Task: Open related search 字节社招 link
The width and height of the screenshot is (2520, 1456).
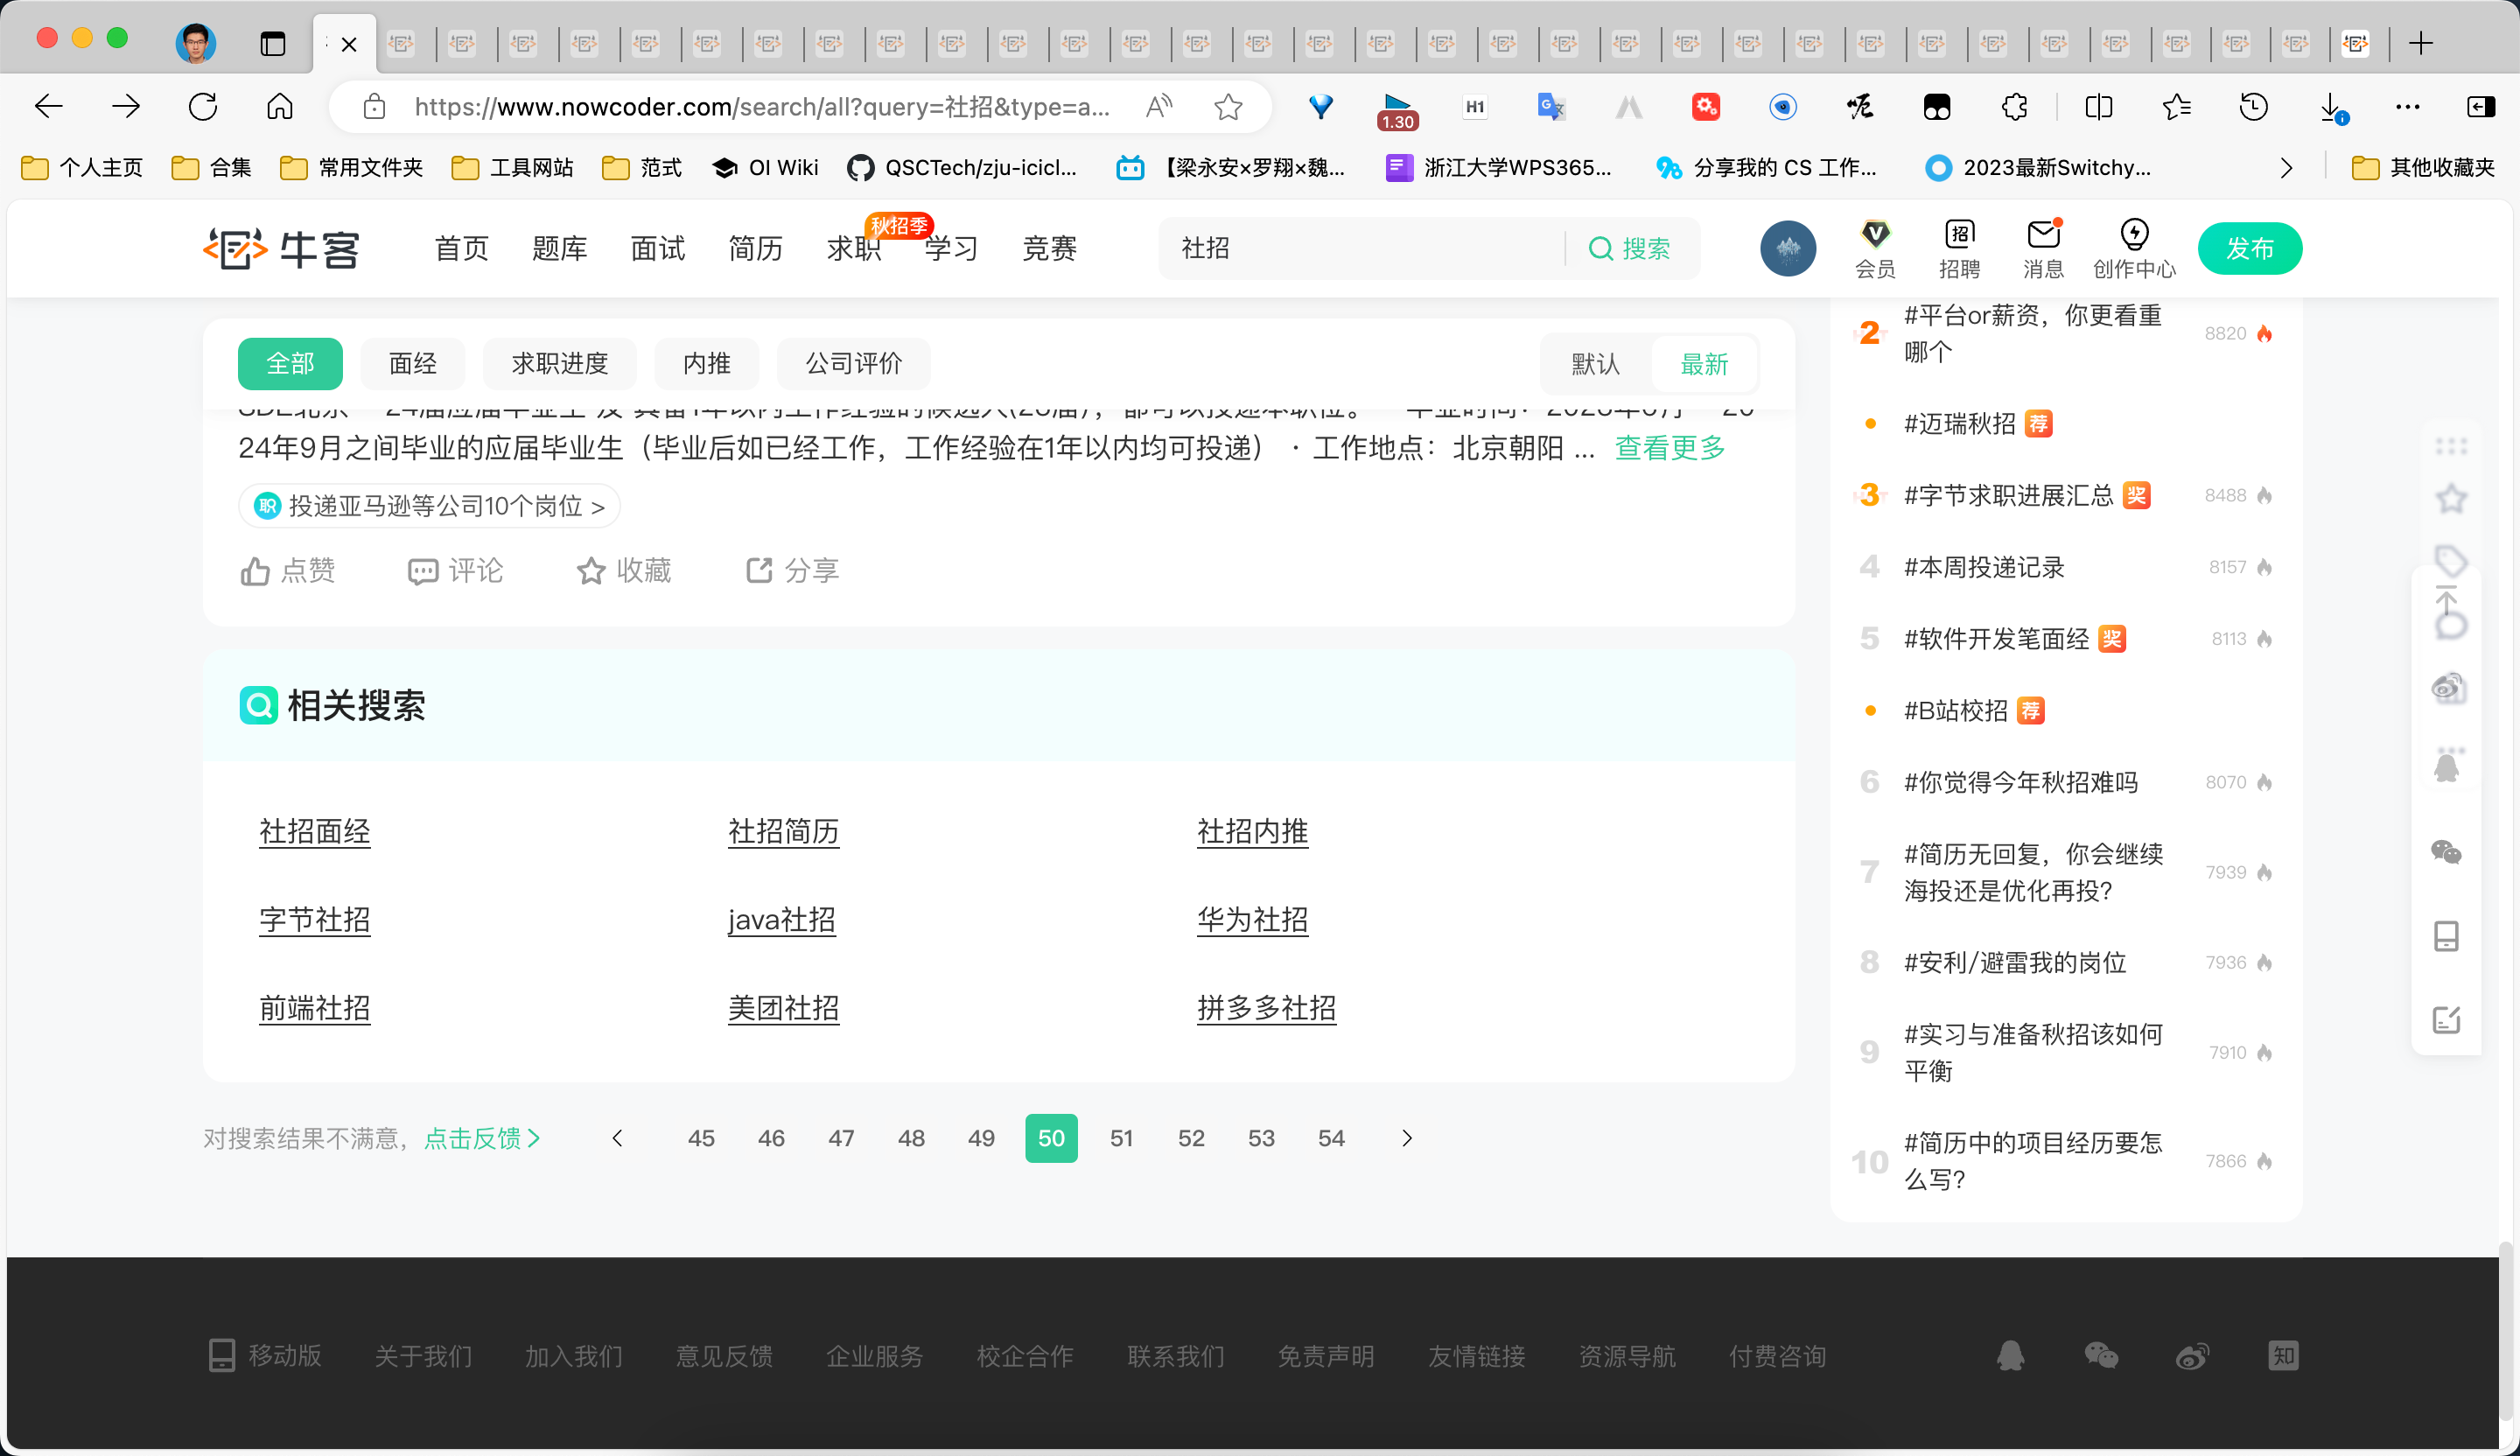Action: pyautogui.click(x=314, y=920)
